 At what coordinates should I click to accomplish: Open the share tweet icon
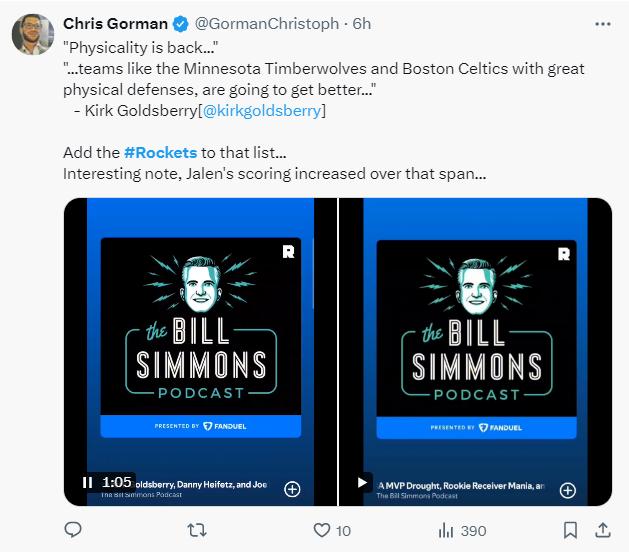point(602,530)
